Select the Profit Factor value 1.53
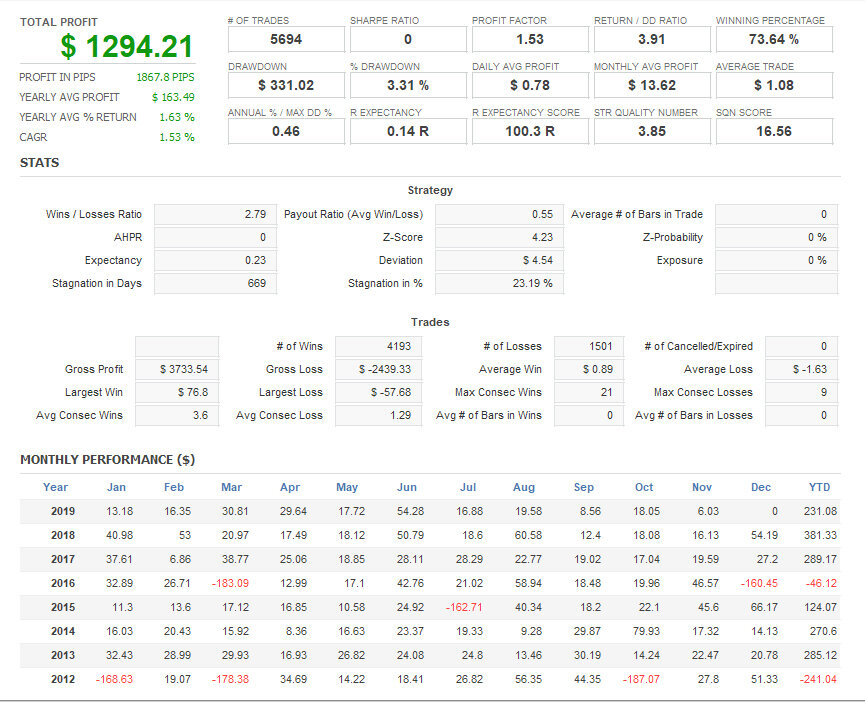The image size is (865, 702). [530, 40]
